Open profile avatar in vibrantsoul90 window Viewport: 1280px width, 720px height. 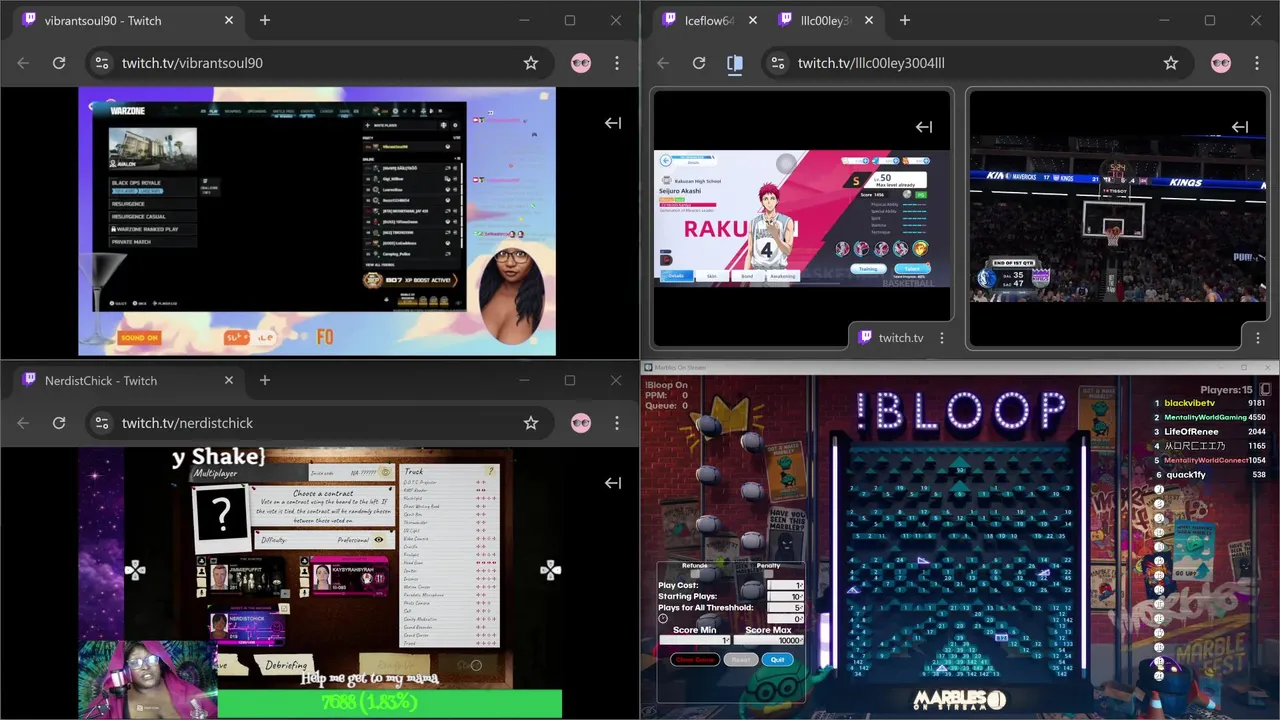pyautogui.click(x=581, y=63)
